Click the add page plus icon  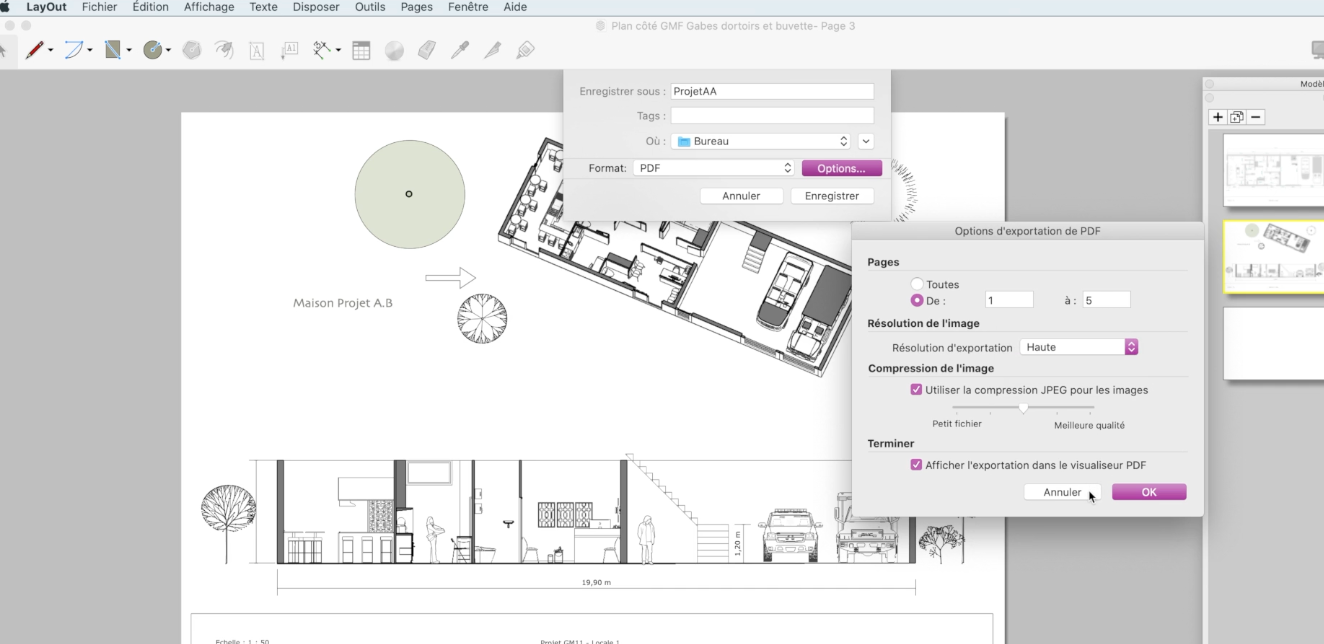pyautogui.click(x=1217, y=117)
